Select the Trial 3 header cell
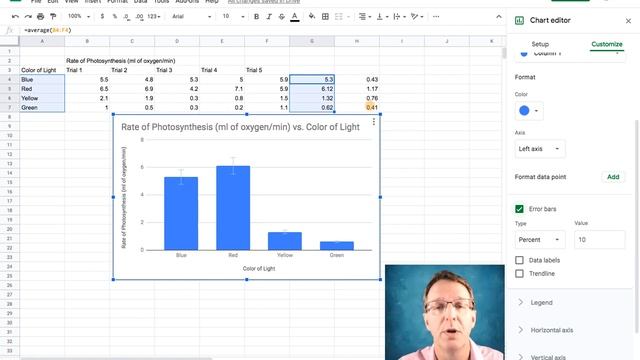 tap(177, 70)
